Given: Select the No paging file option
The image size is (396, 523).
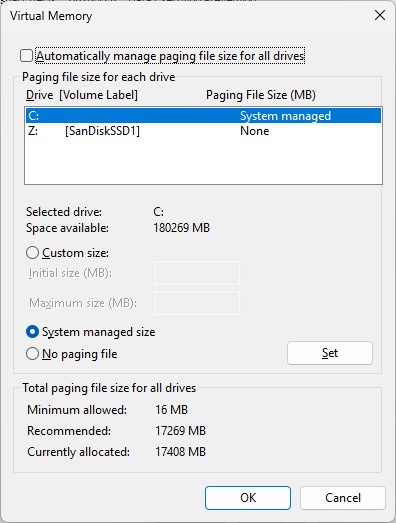Looking at the screenshot, I should coord(32,354).
